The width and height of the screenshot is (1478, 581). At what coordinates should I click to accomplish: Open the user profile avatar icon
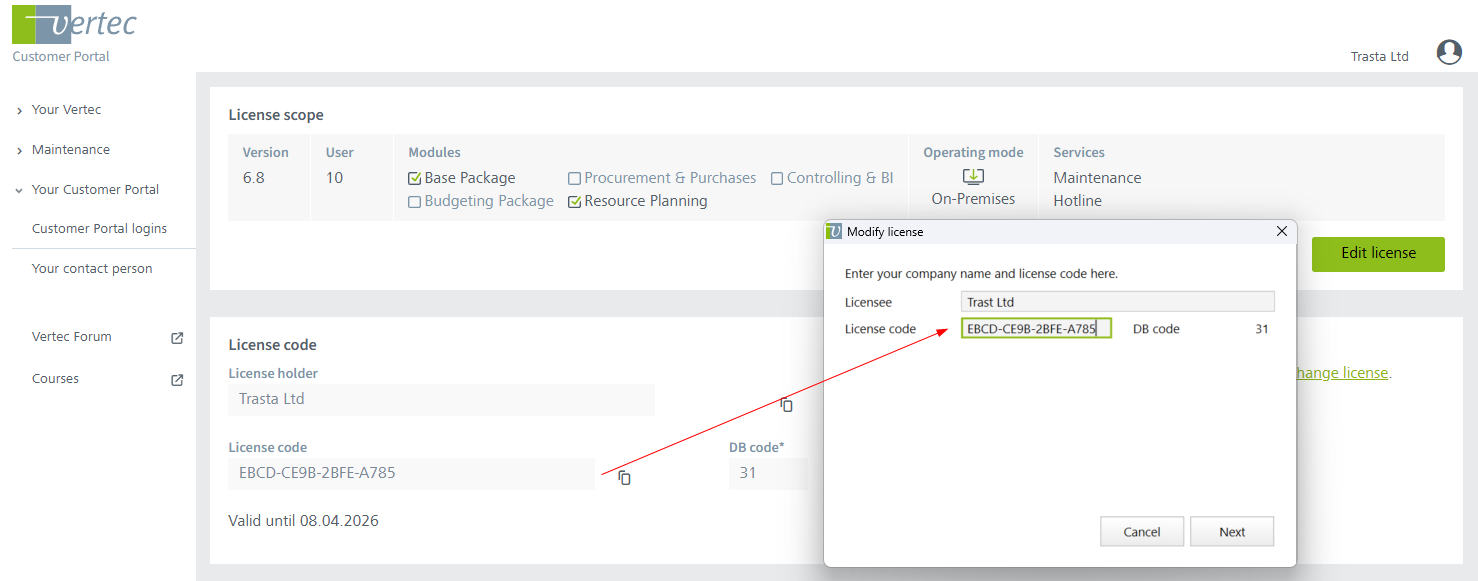(x=1449, y=53)
